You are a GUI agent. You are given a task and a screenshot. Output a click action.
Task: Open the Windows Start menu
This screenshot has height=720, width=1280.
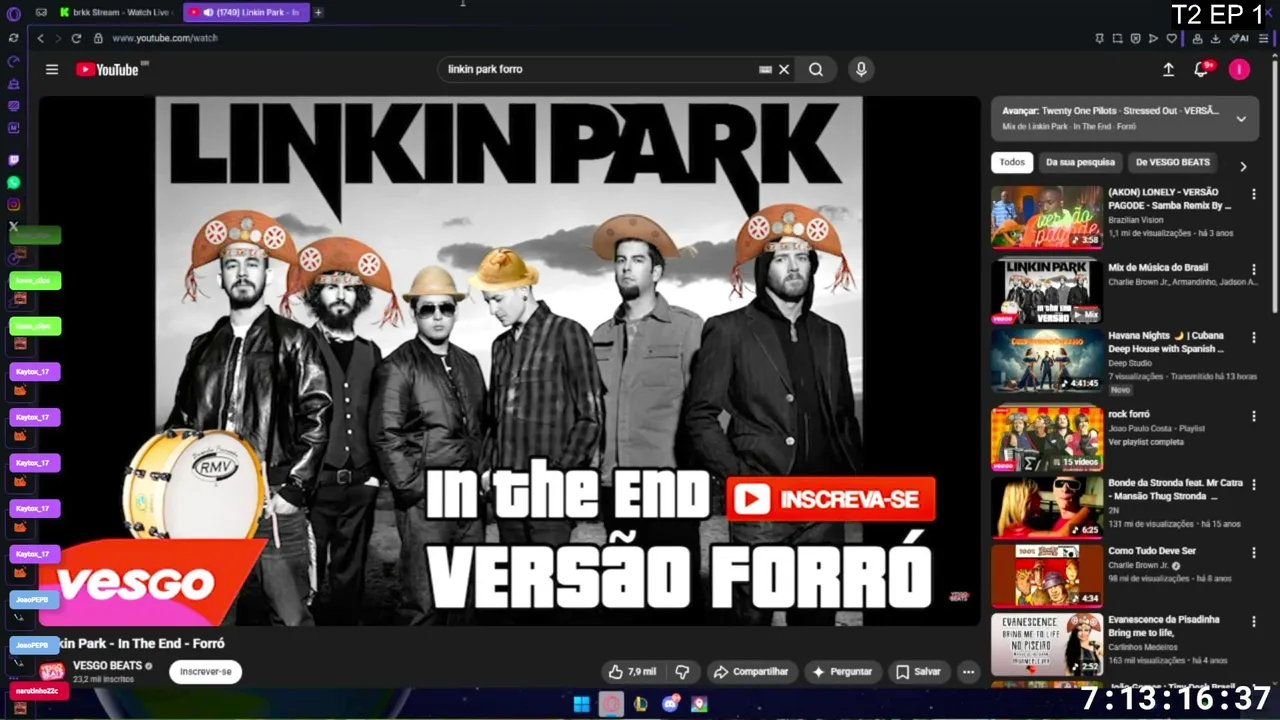coord(581,704)
